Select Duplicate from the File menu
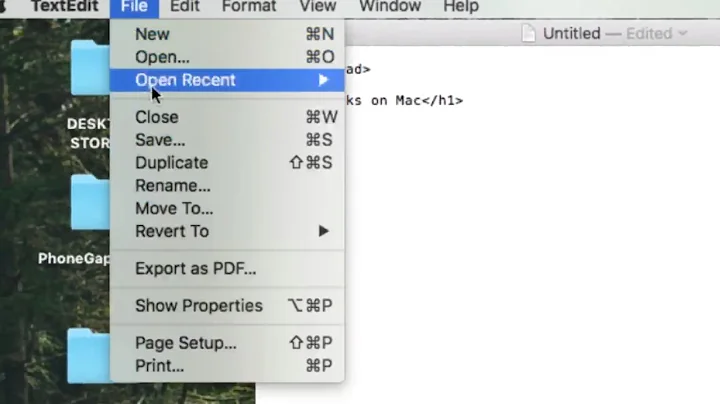Image resolution: width=720 pixels, height=404 pixels. tap(171, 163)
